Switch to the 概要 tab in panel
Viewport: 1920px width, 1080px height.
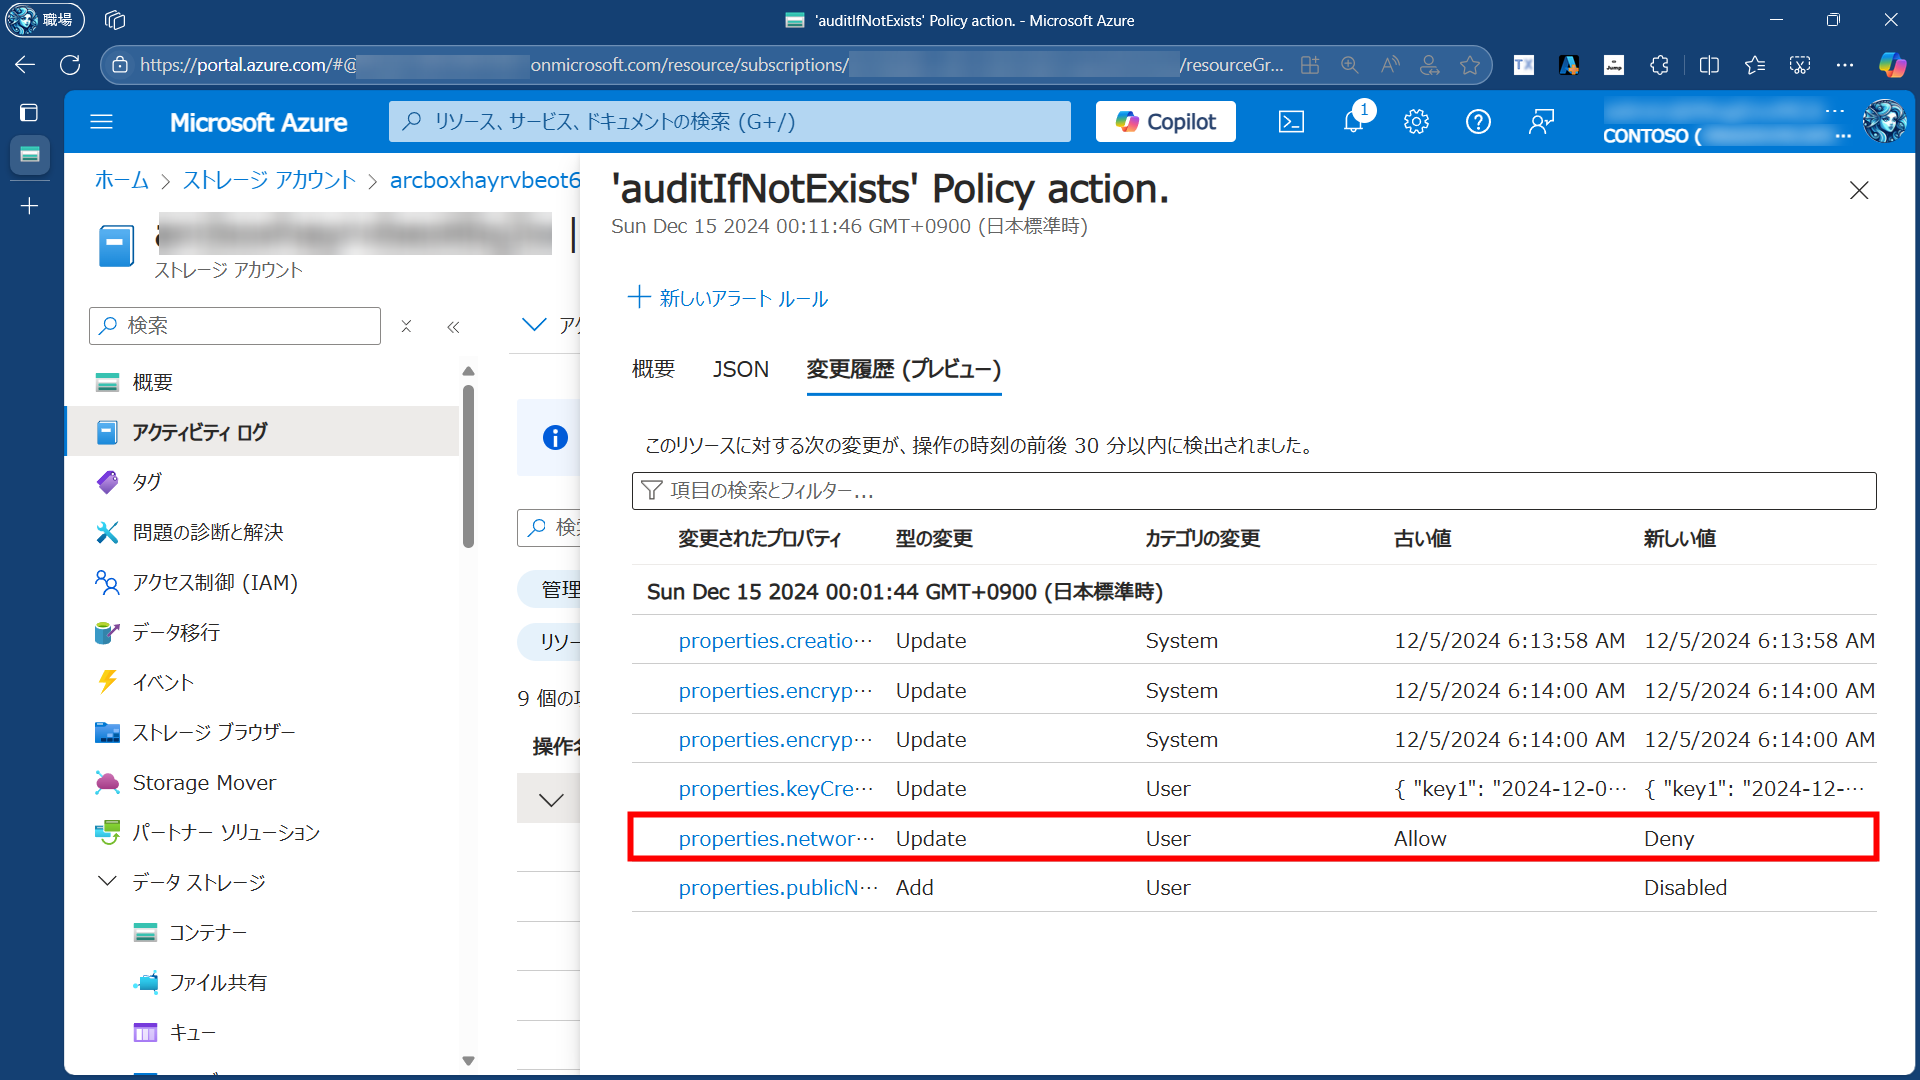point(653,369)
